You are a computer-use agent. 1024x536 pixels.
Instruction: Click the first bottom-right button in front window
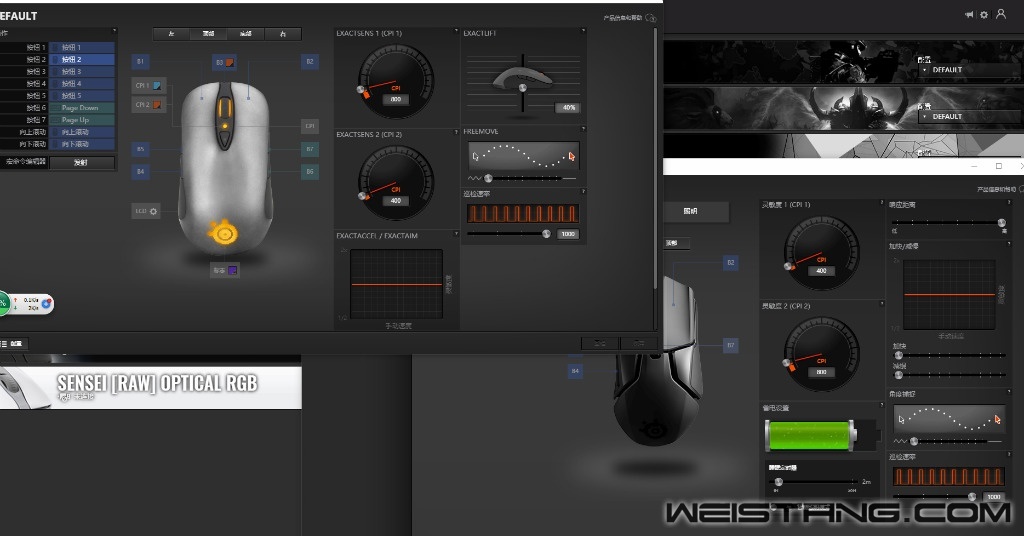599,343
